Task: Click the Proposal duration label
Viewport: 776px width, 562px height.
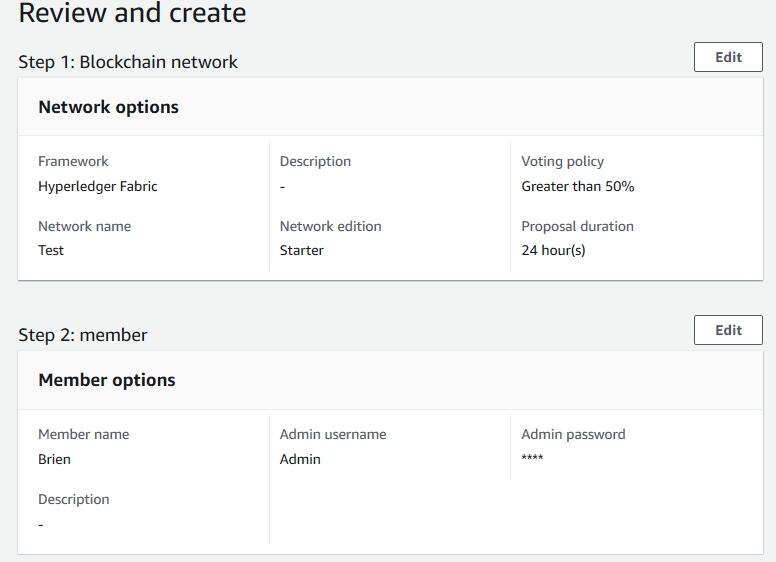Action: click(x=577, y=226)
